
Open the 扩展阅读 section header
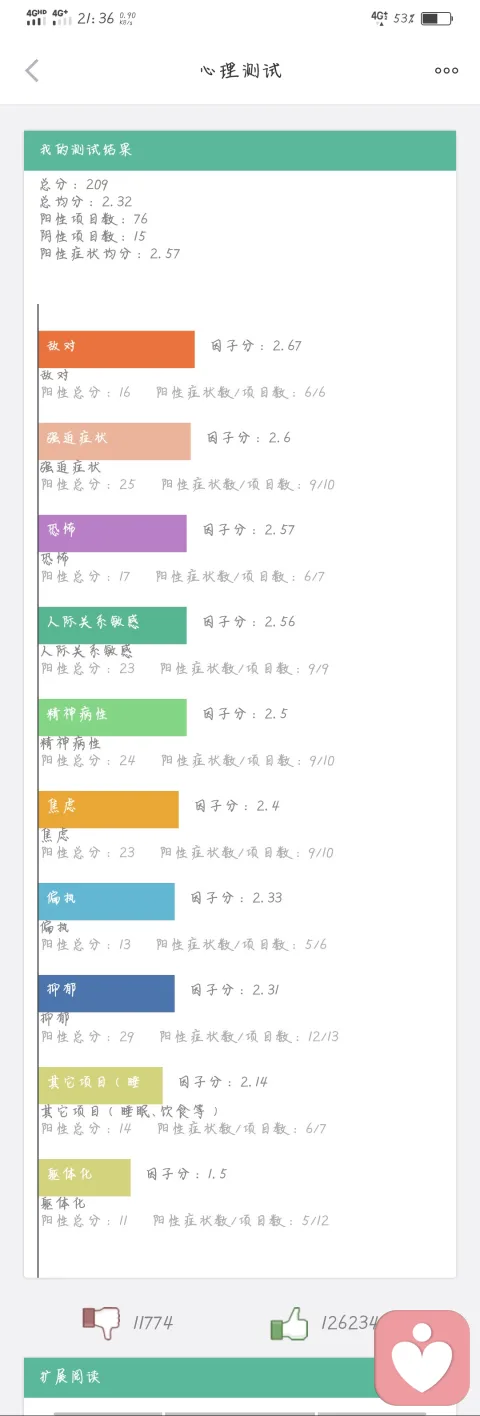240,1377
